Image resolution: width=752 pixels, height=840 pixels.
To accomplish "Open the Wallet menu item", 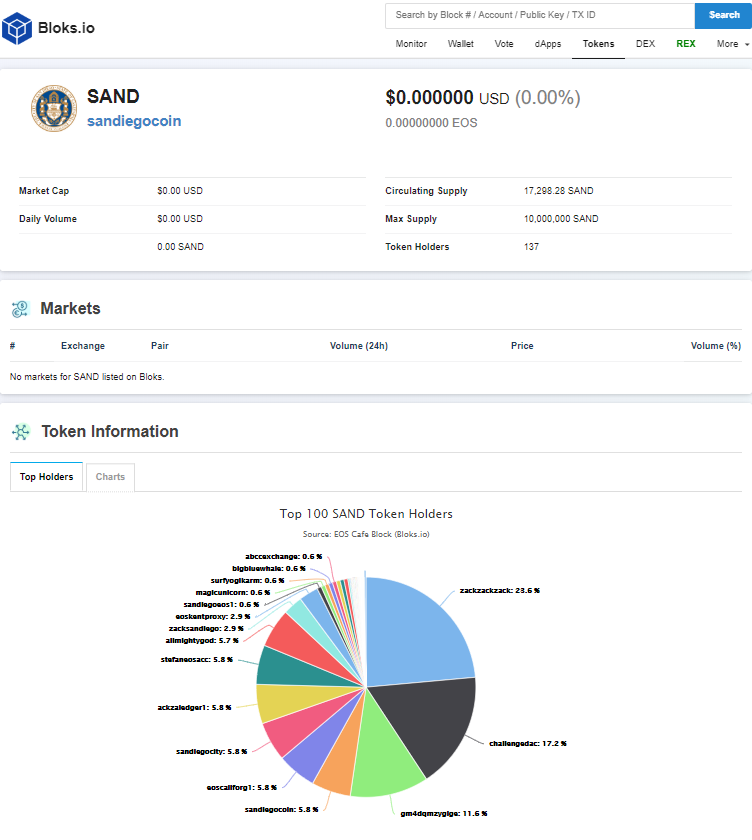I will (461, 44).
